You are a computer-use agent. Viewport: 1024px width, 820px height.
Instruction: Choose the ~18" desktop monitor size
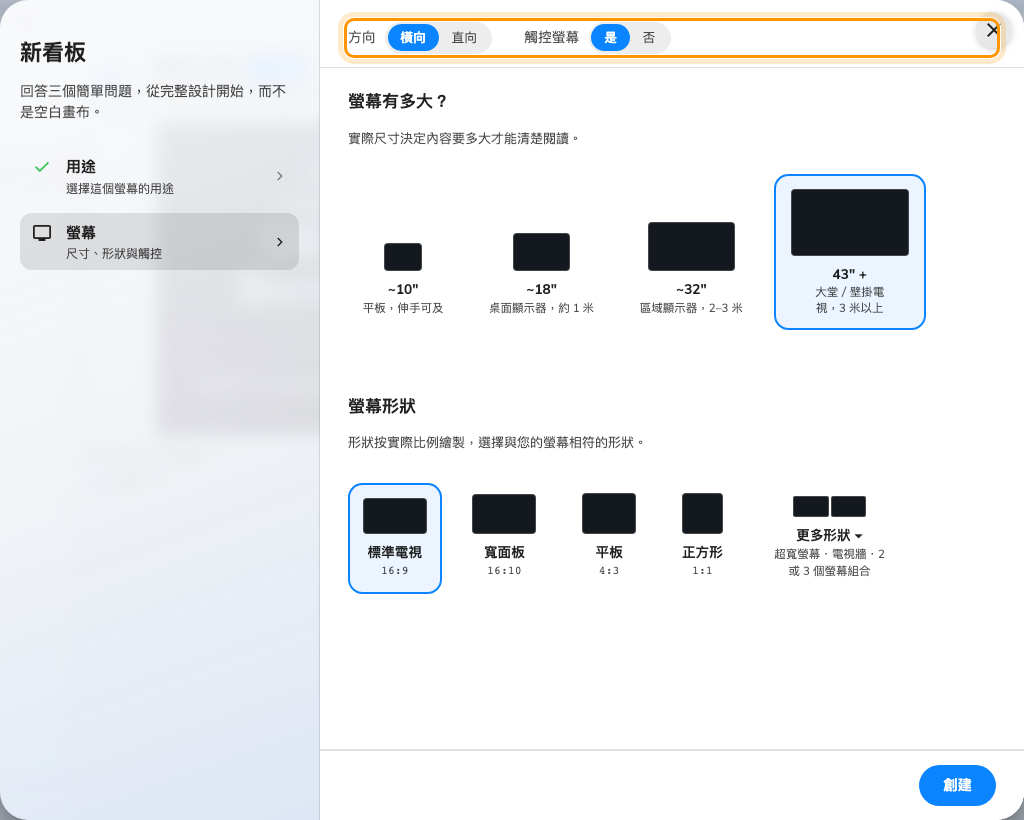coord(541,274)
